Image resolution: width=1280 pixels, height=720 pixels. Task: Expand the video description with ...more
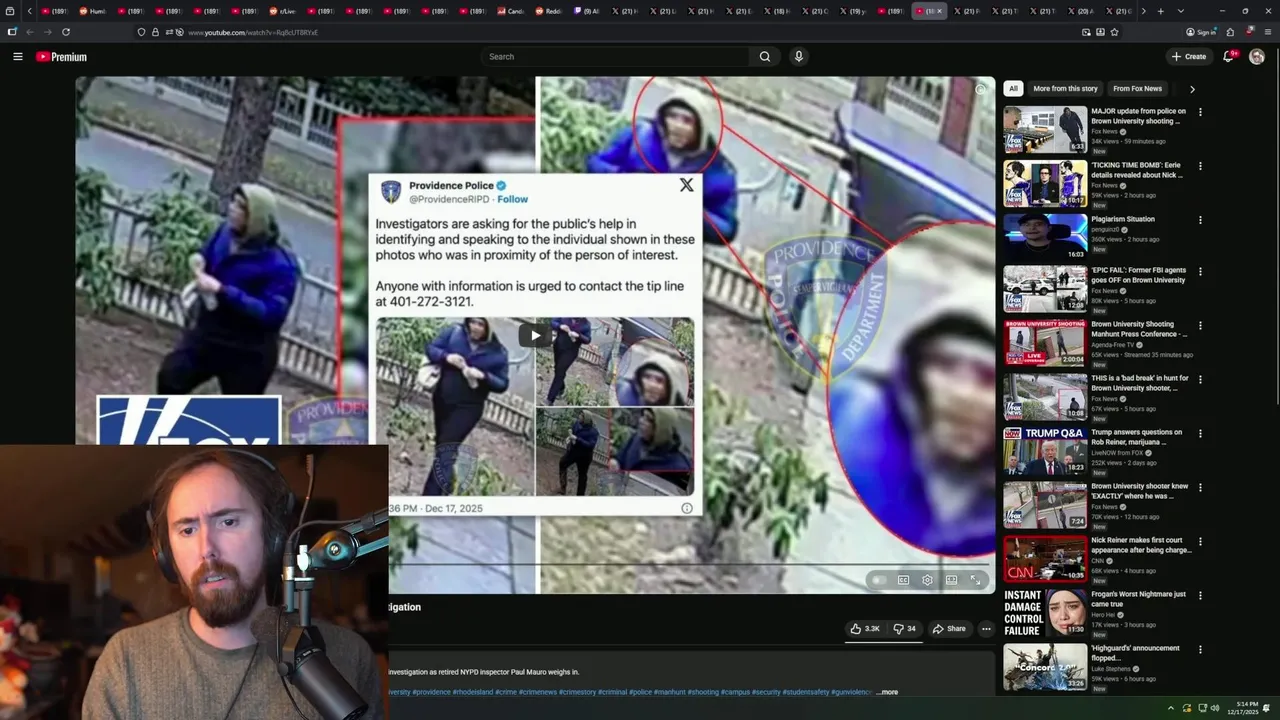point(887,692)
